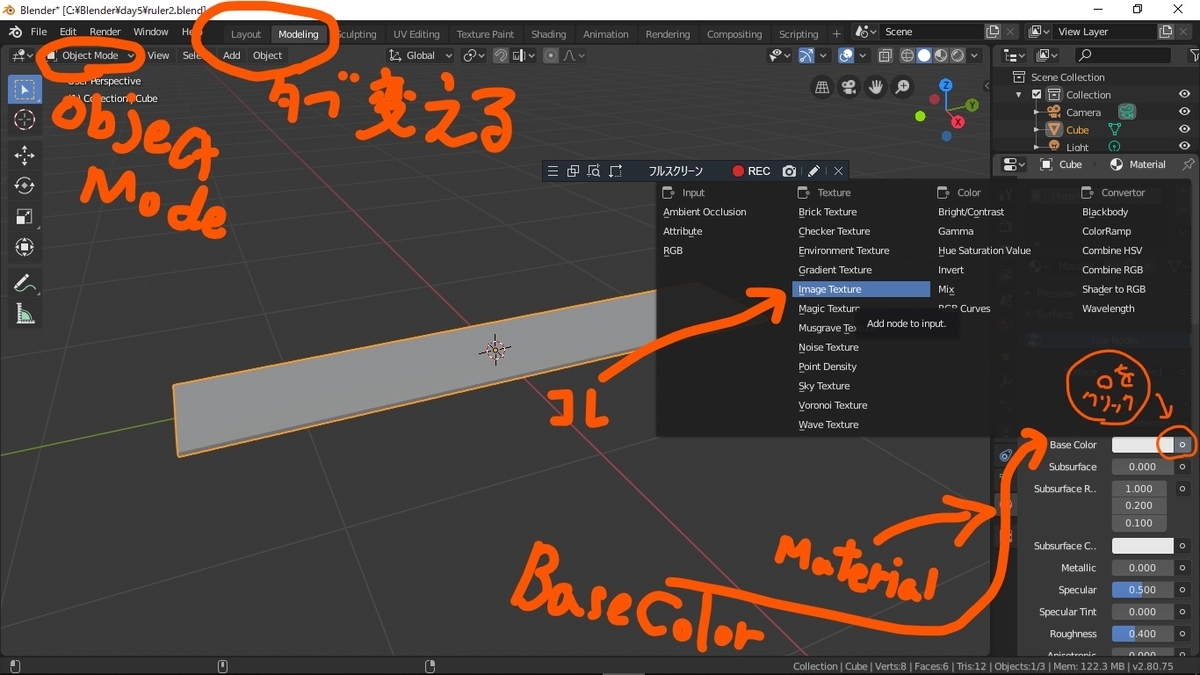Click the magnifier zoom view icon

point(903,87)
